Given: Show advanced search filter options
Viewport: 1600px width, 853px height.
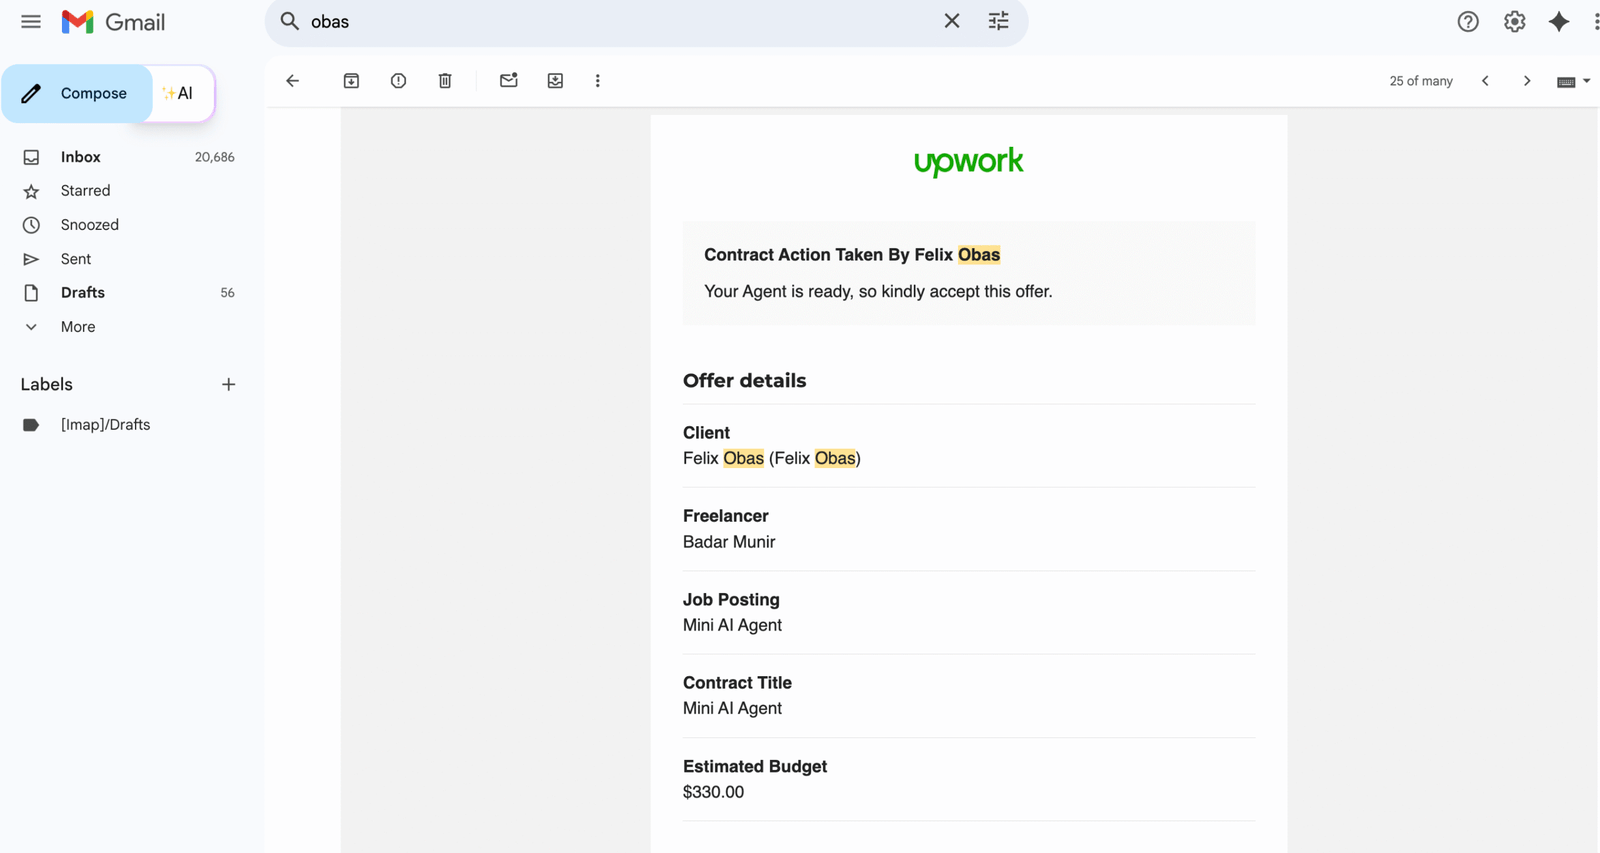Looking at the screenshot, I should click(x=998, y=21).
